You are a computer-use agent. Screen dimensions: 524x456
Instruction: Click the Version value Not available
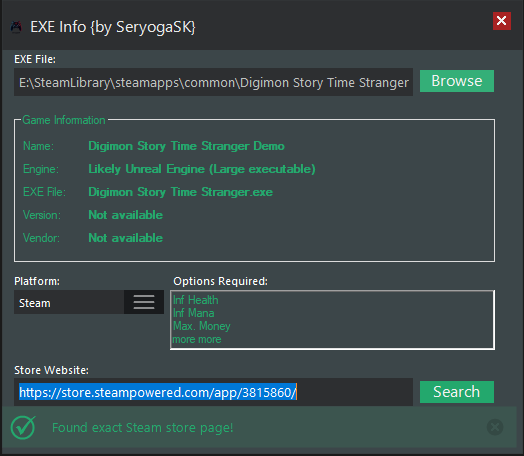click(125, 215)
